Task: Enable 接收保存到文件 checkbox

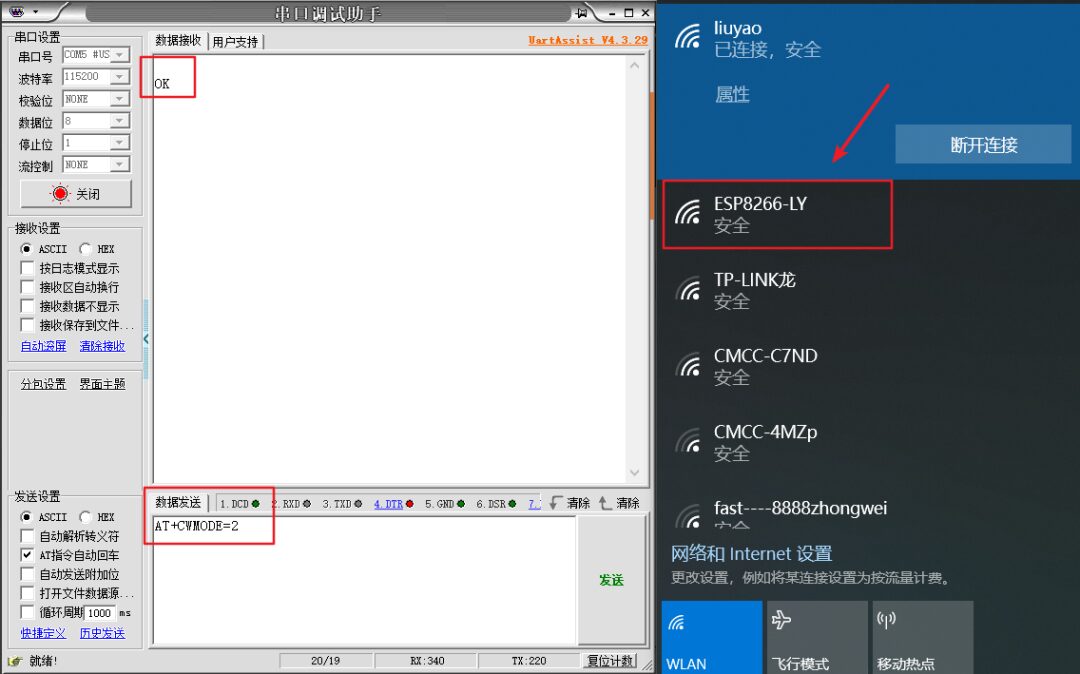Action: coord(28,325)
